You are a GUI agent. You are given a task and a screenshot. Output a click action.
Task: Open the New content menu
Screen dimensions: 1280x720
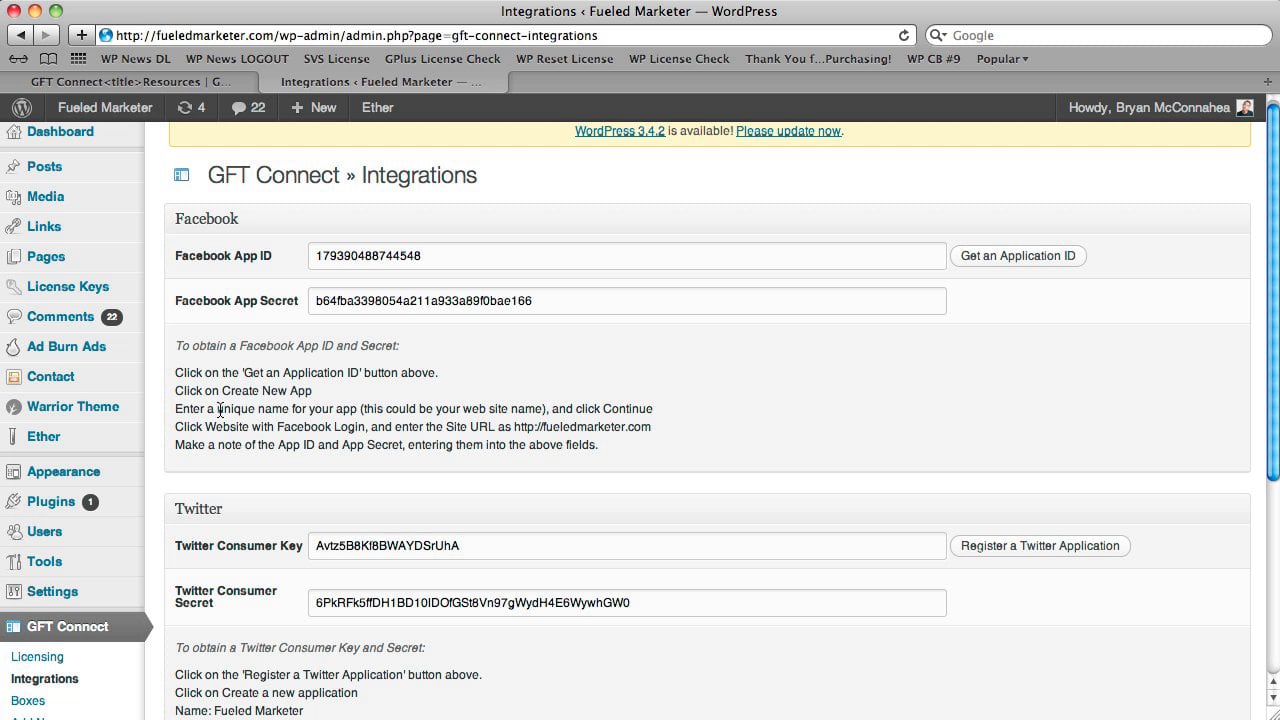pos(313,108)
